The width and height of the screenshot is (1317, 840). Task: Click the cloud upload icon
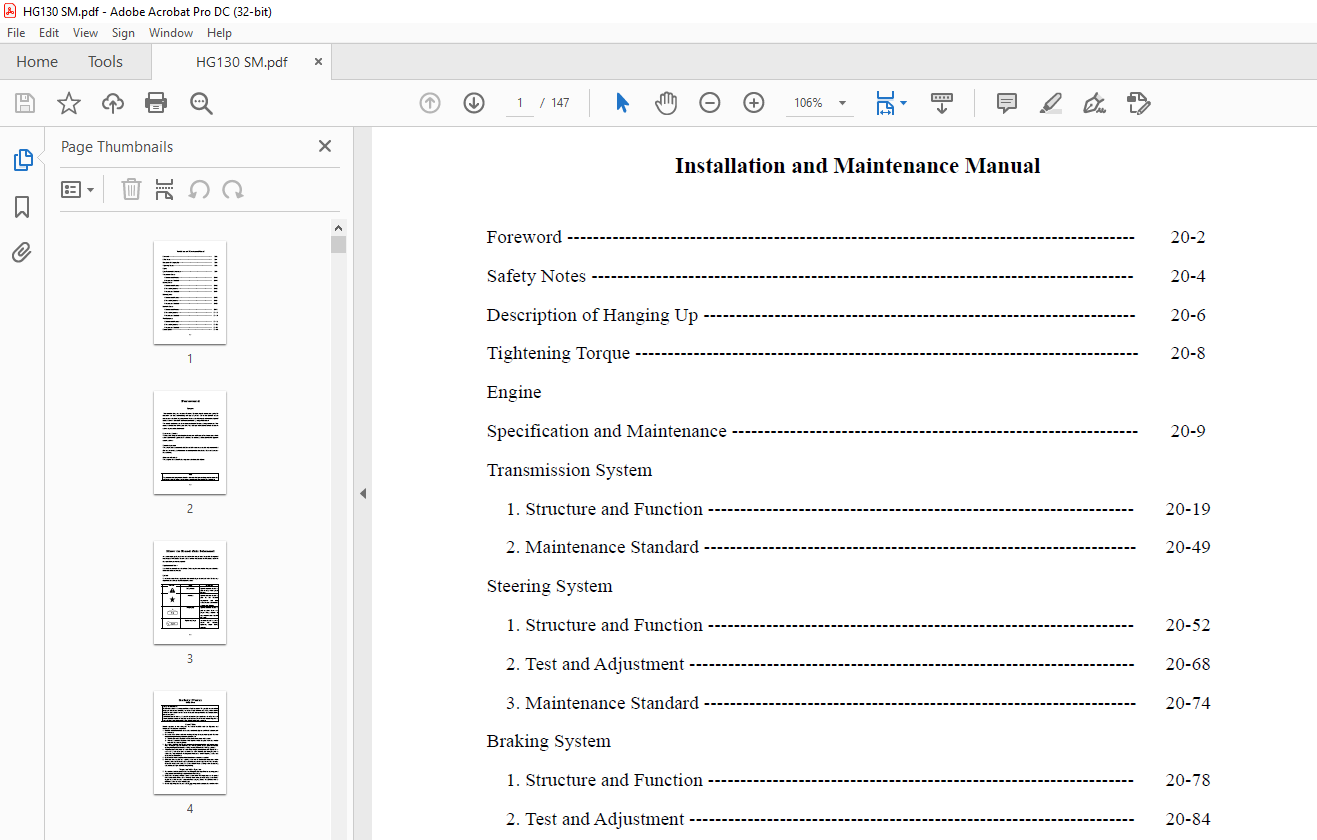[x=113, y=103]
